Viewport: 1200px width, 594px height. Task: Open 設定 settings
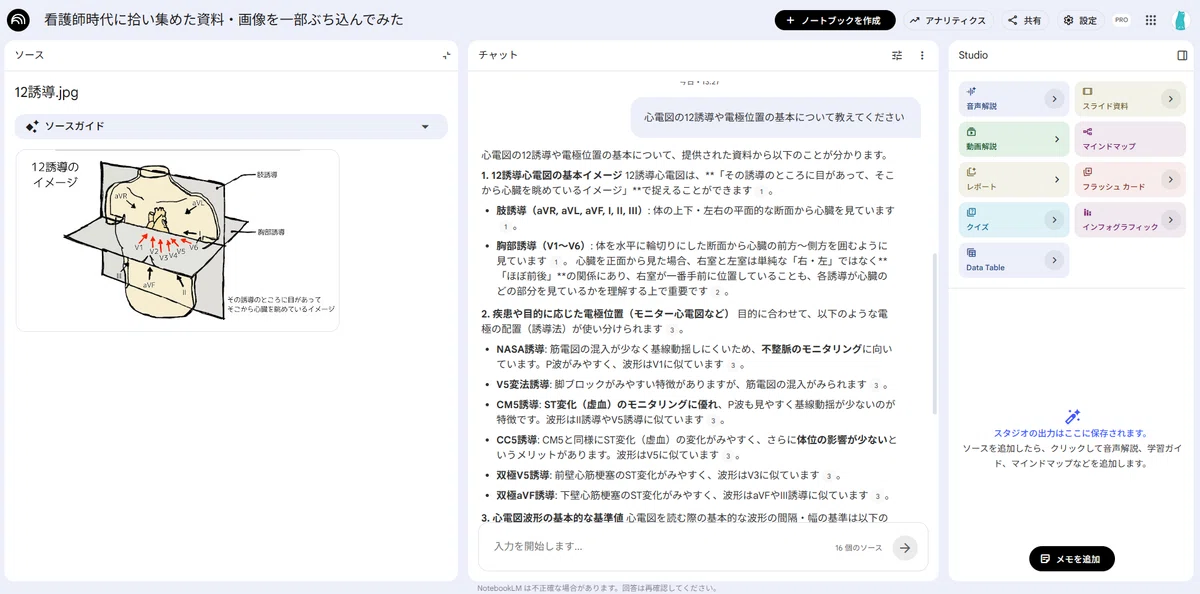[x=1080, y=20]
